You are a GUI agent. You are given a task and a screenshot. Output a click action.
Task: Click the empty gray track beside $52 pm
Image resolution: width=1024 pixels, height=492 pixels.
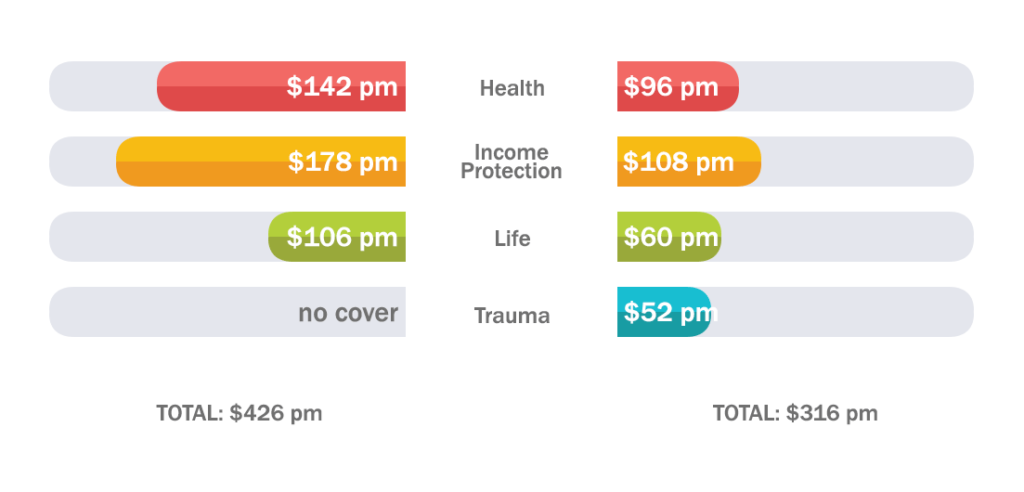coord(841,313)
